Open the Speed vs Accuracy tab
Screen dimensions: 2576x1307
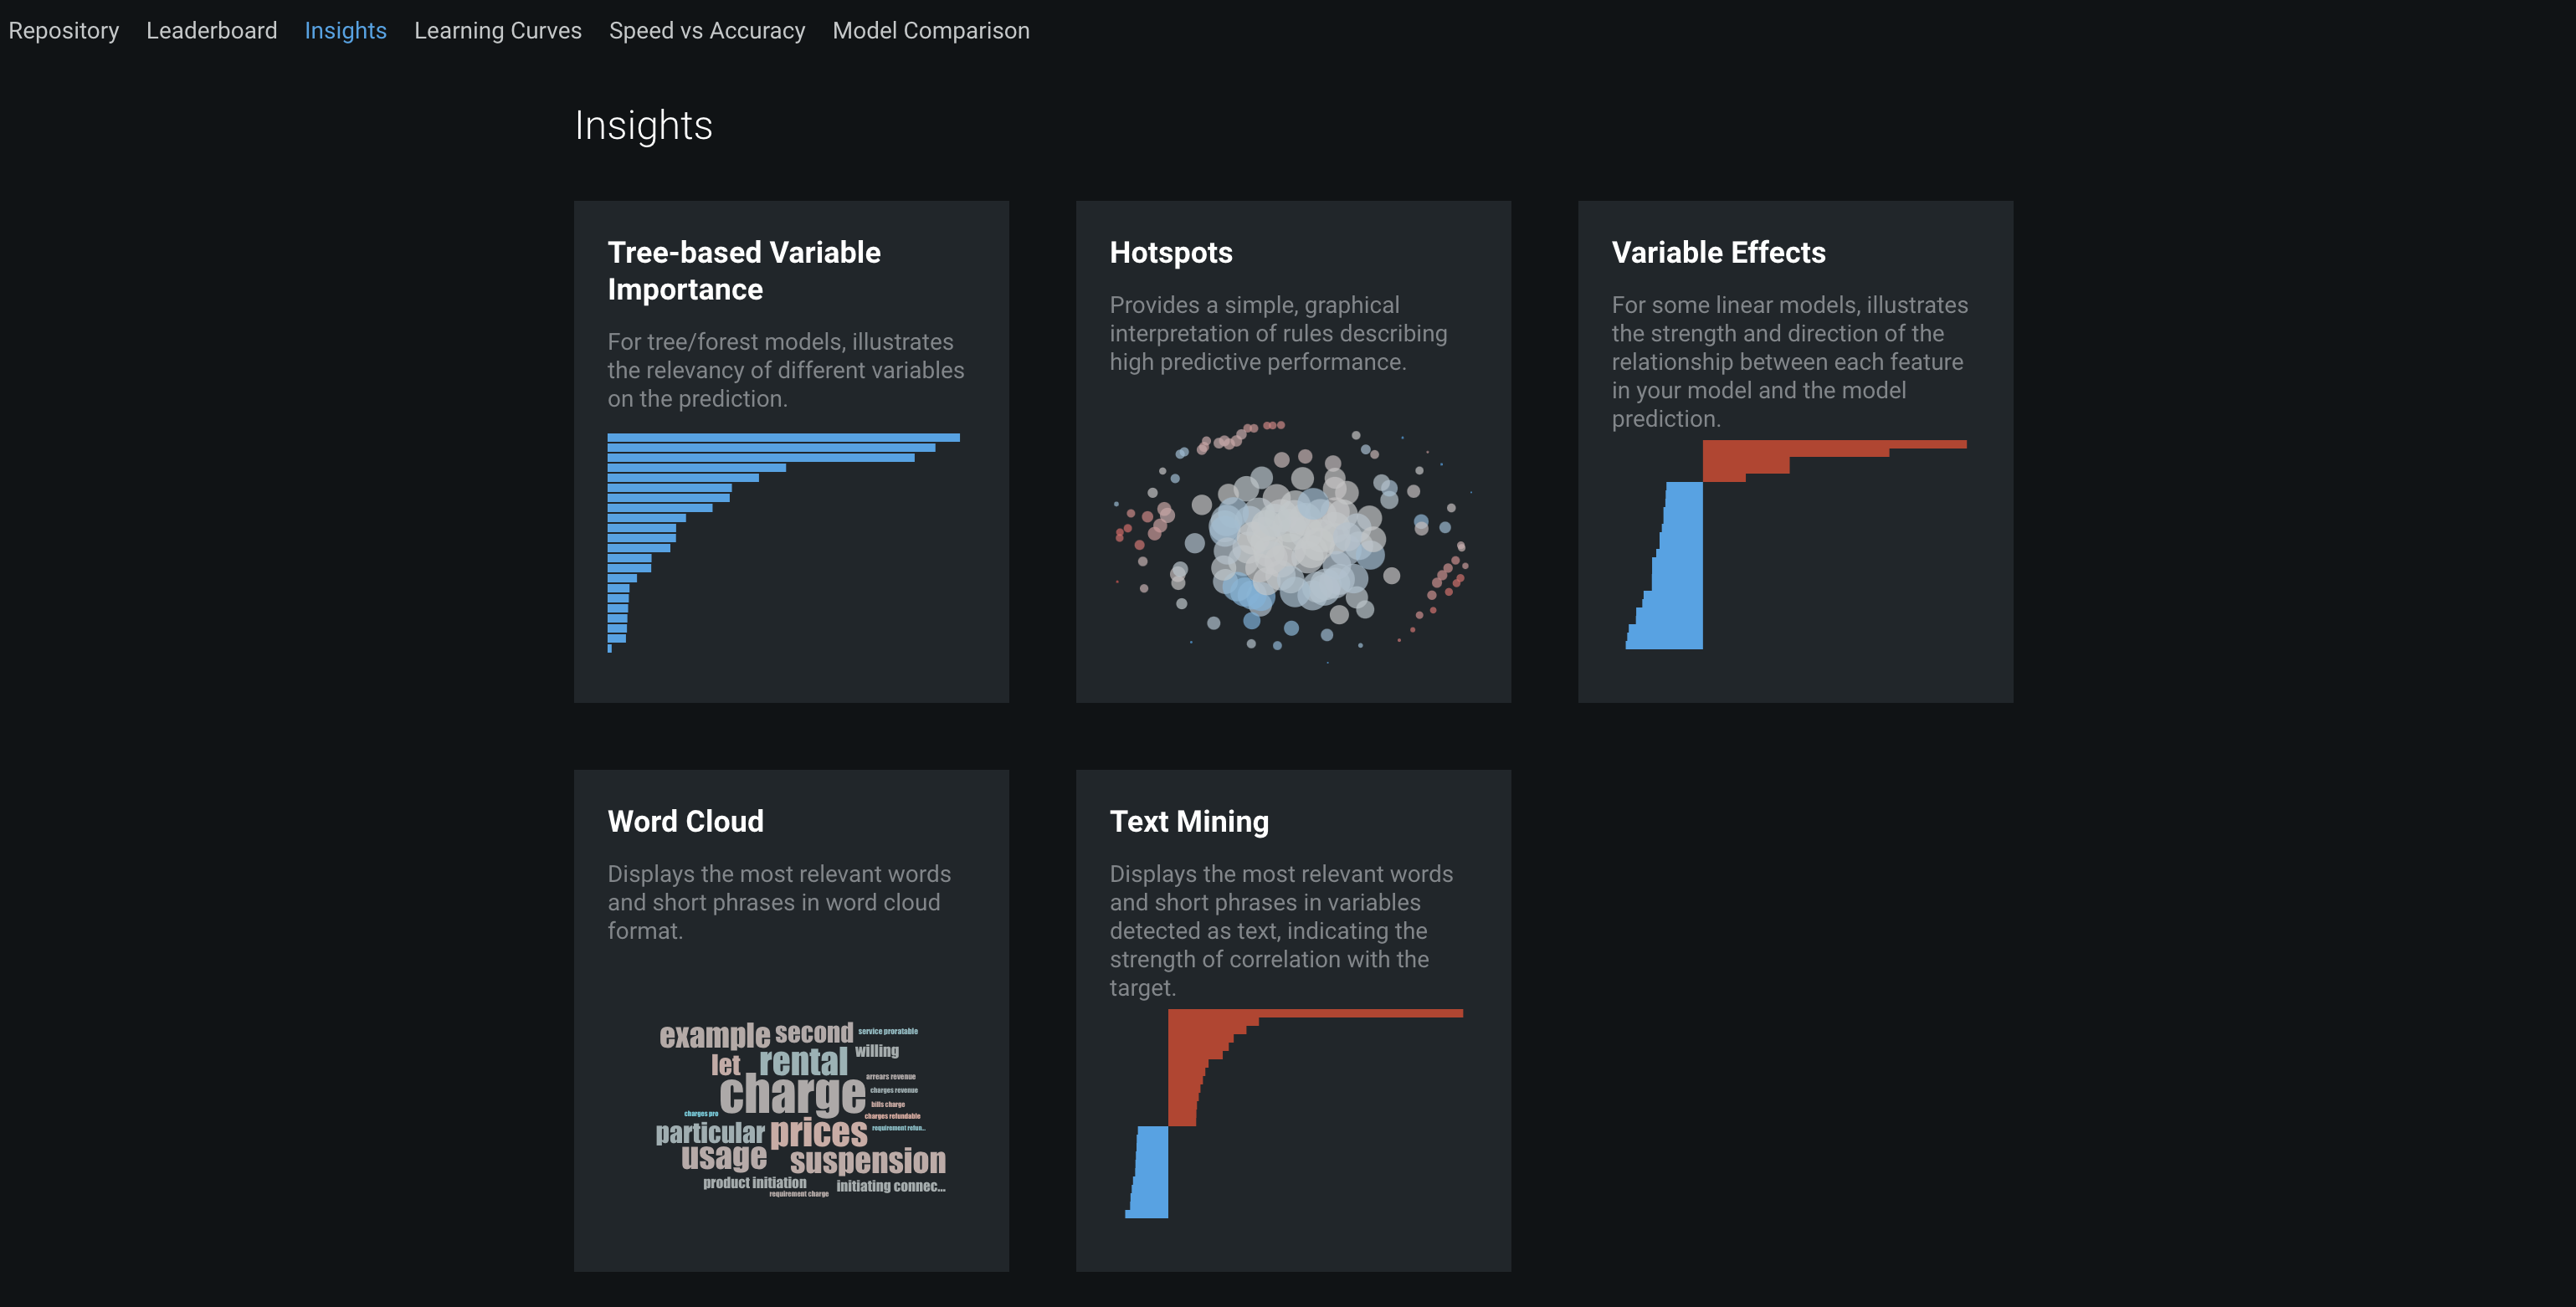pyautogui.click(x=707, y=31)
